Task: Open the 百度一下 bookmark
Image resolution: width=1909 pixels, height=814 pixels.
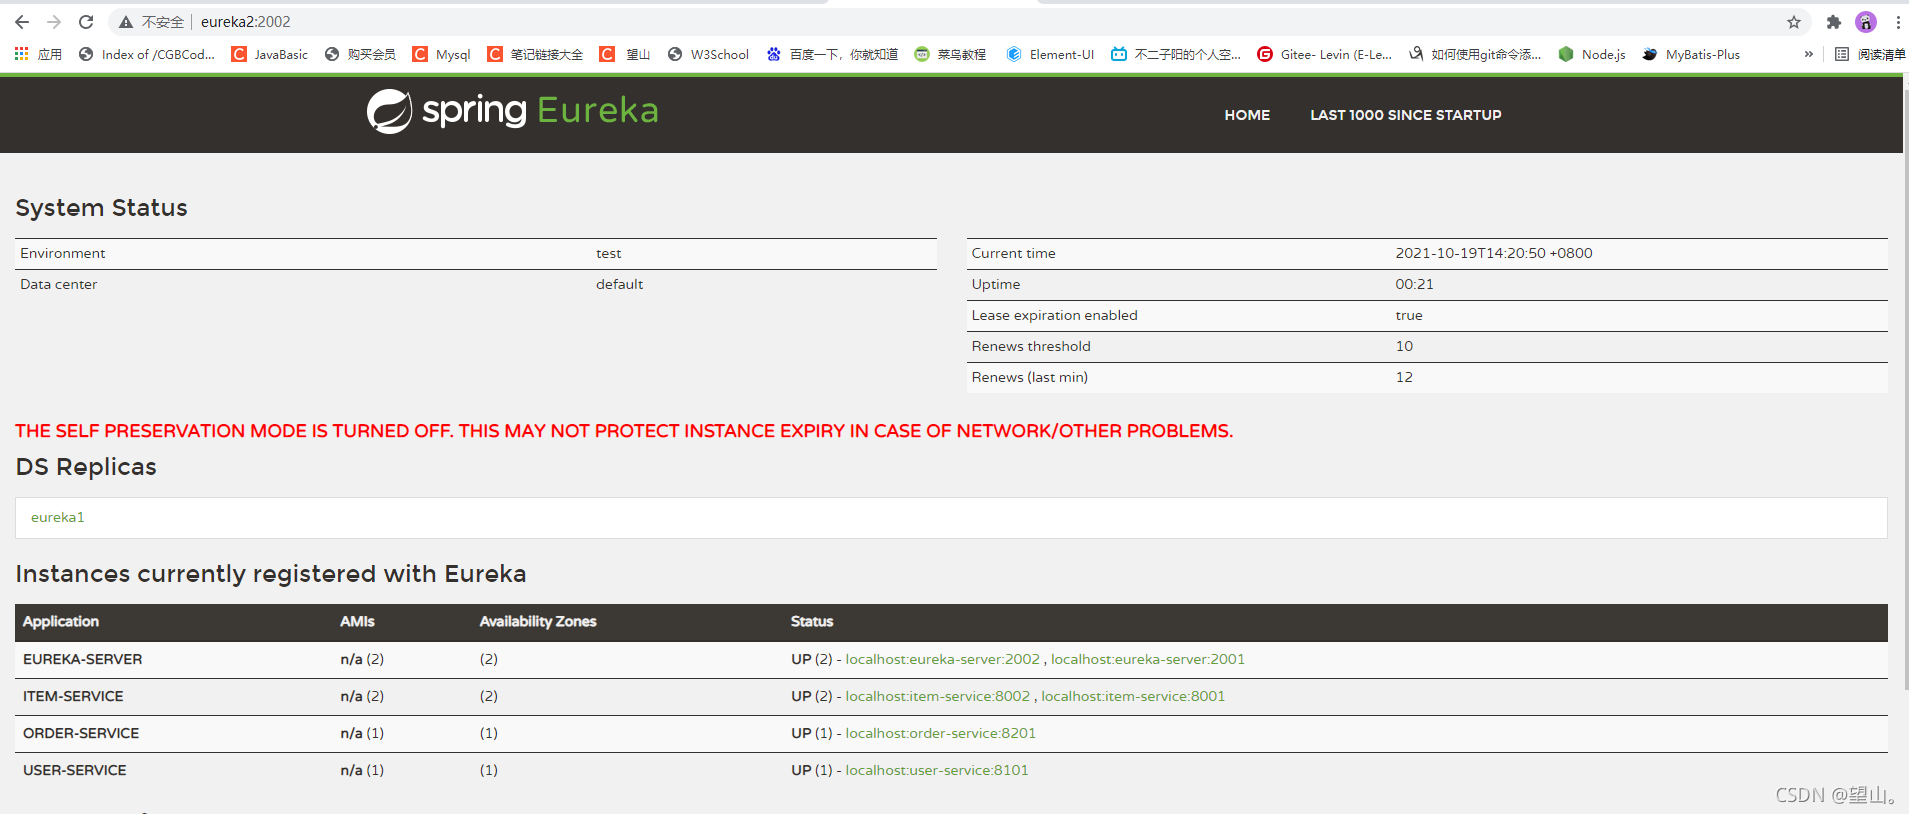Action: point(832,54)
